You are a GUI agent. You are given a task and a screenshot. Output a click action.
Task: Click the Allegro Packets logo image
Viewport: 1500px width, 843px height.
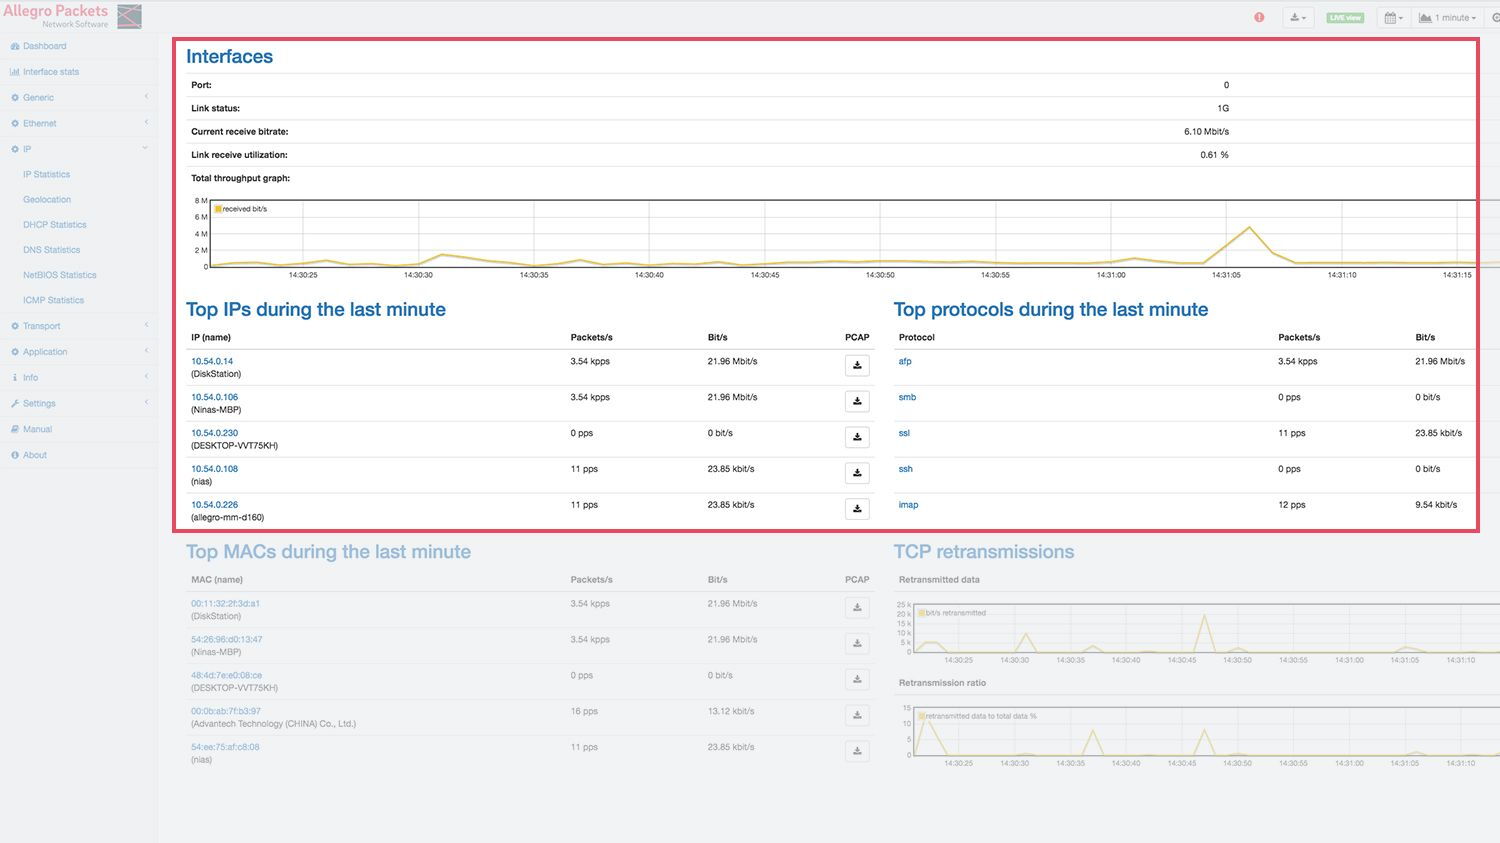(129, 16)
